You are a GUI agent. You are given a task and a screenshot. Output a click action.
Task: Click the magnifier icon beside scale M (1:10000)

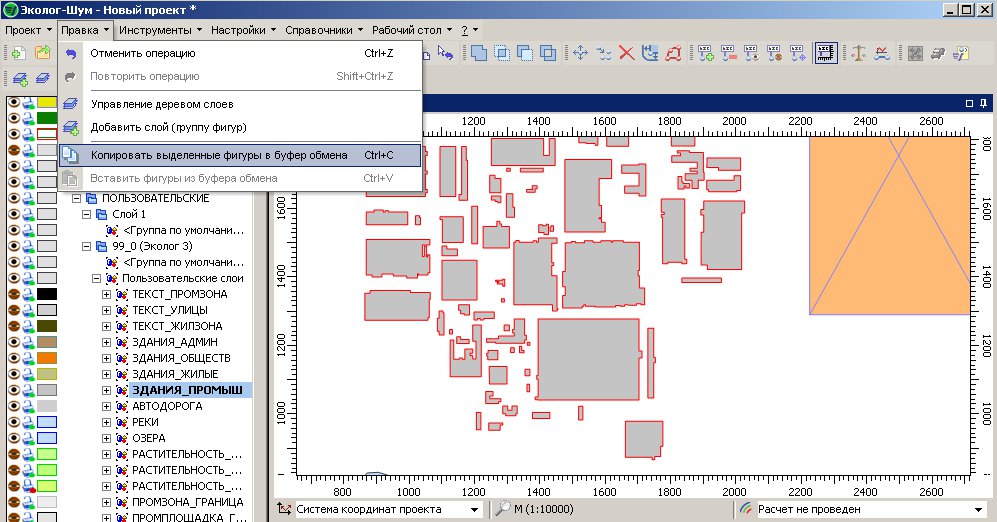click(502, 509)
